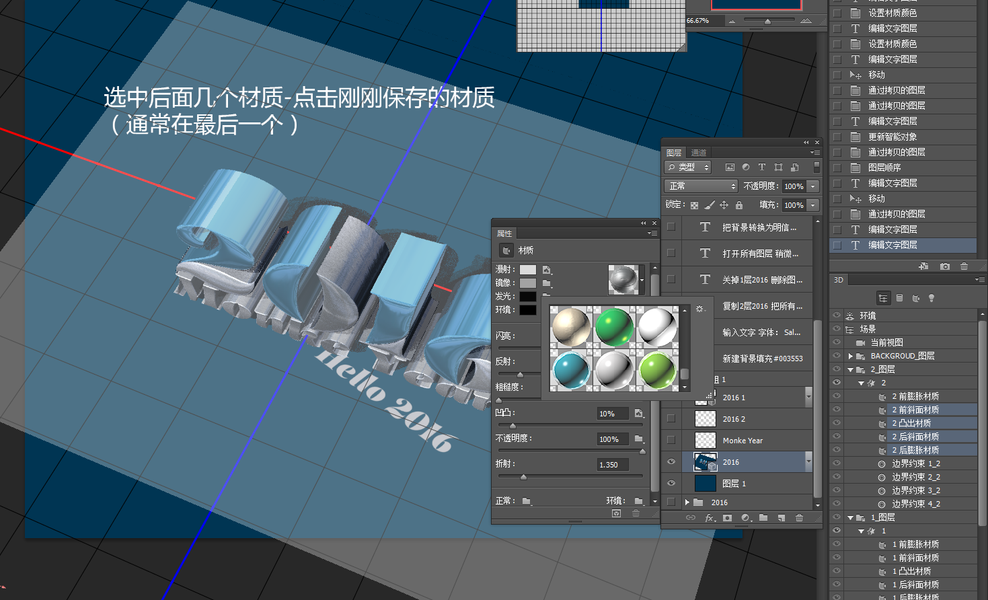988x600 pixels.
Task: Expand the 2016 layer group
Action: (x=687, y=502)
